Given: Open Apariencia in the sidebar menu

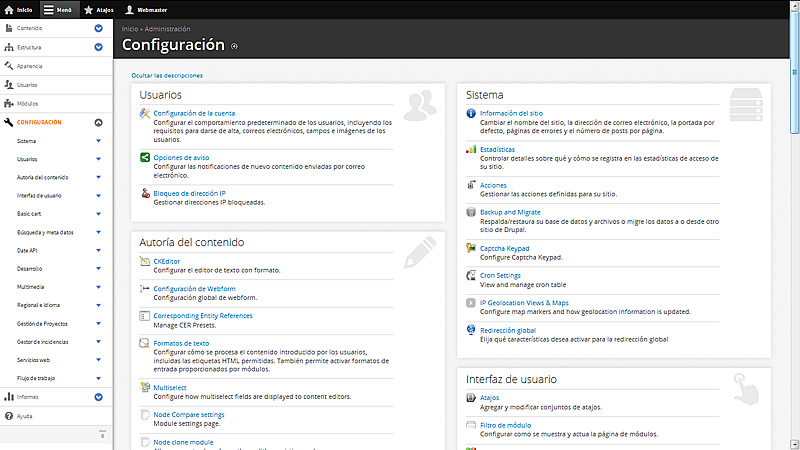Looking at the screenshot, I should click(30, 66).
